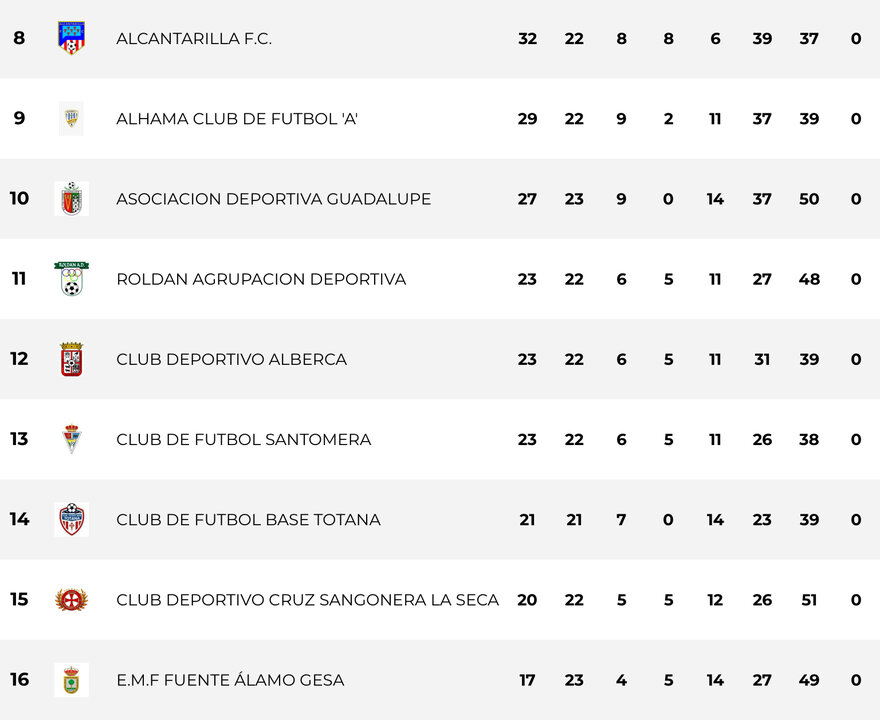This screenshot has height=720, width=880.
Task: Open the Asociacion Deportiva Guadalupe crest
Action: [x=71, y=199]
